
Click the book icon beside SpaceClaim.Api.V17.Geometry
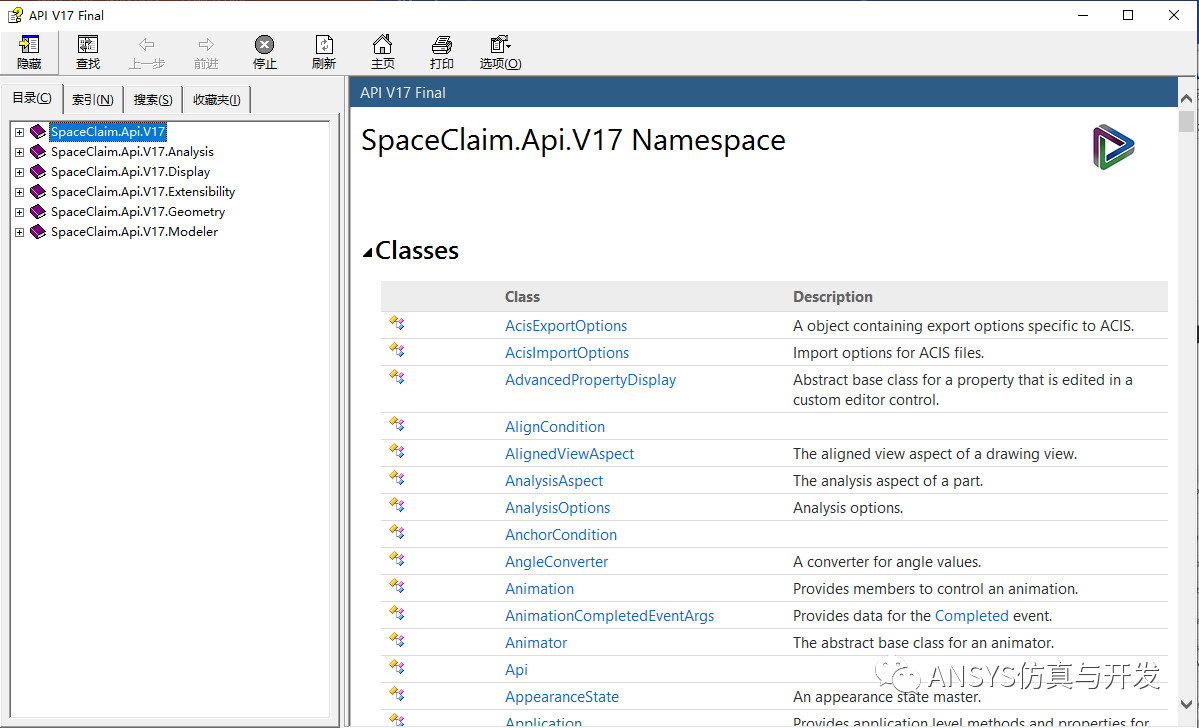tap(38, 211)
